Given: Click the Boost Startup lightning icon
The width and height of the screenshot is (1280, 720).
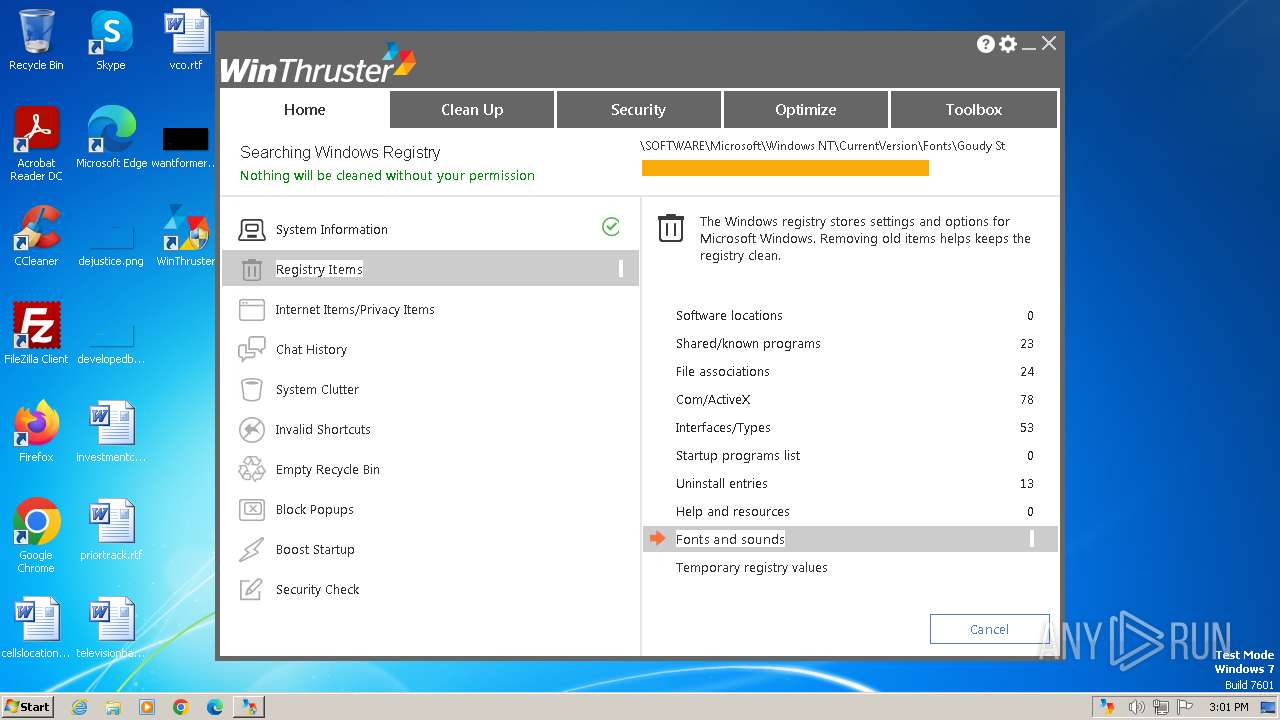Looking at the screenshot, I should [x=252, y=550].
